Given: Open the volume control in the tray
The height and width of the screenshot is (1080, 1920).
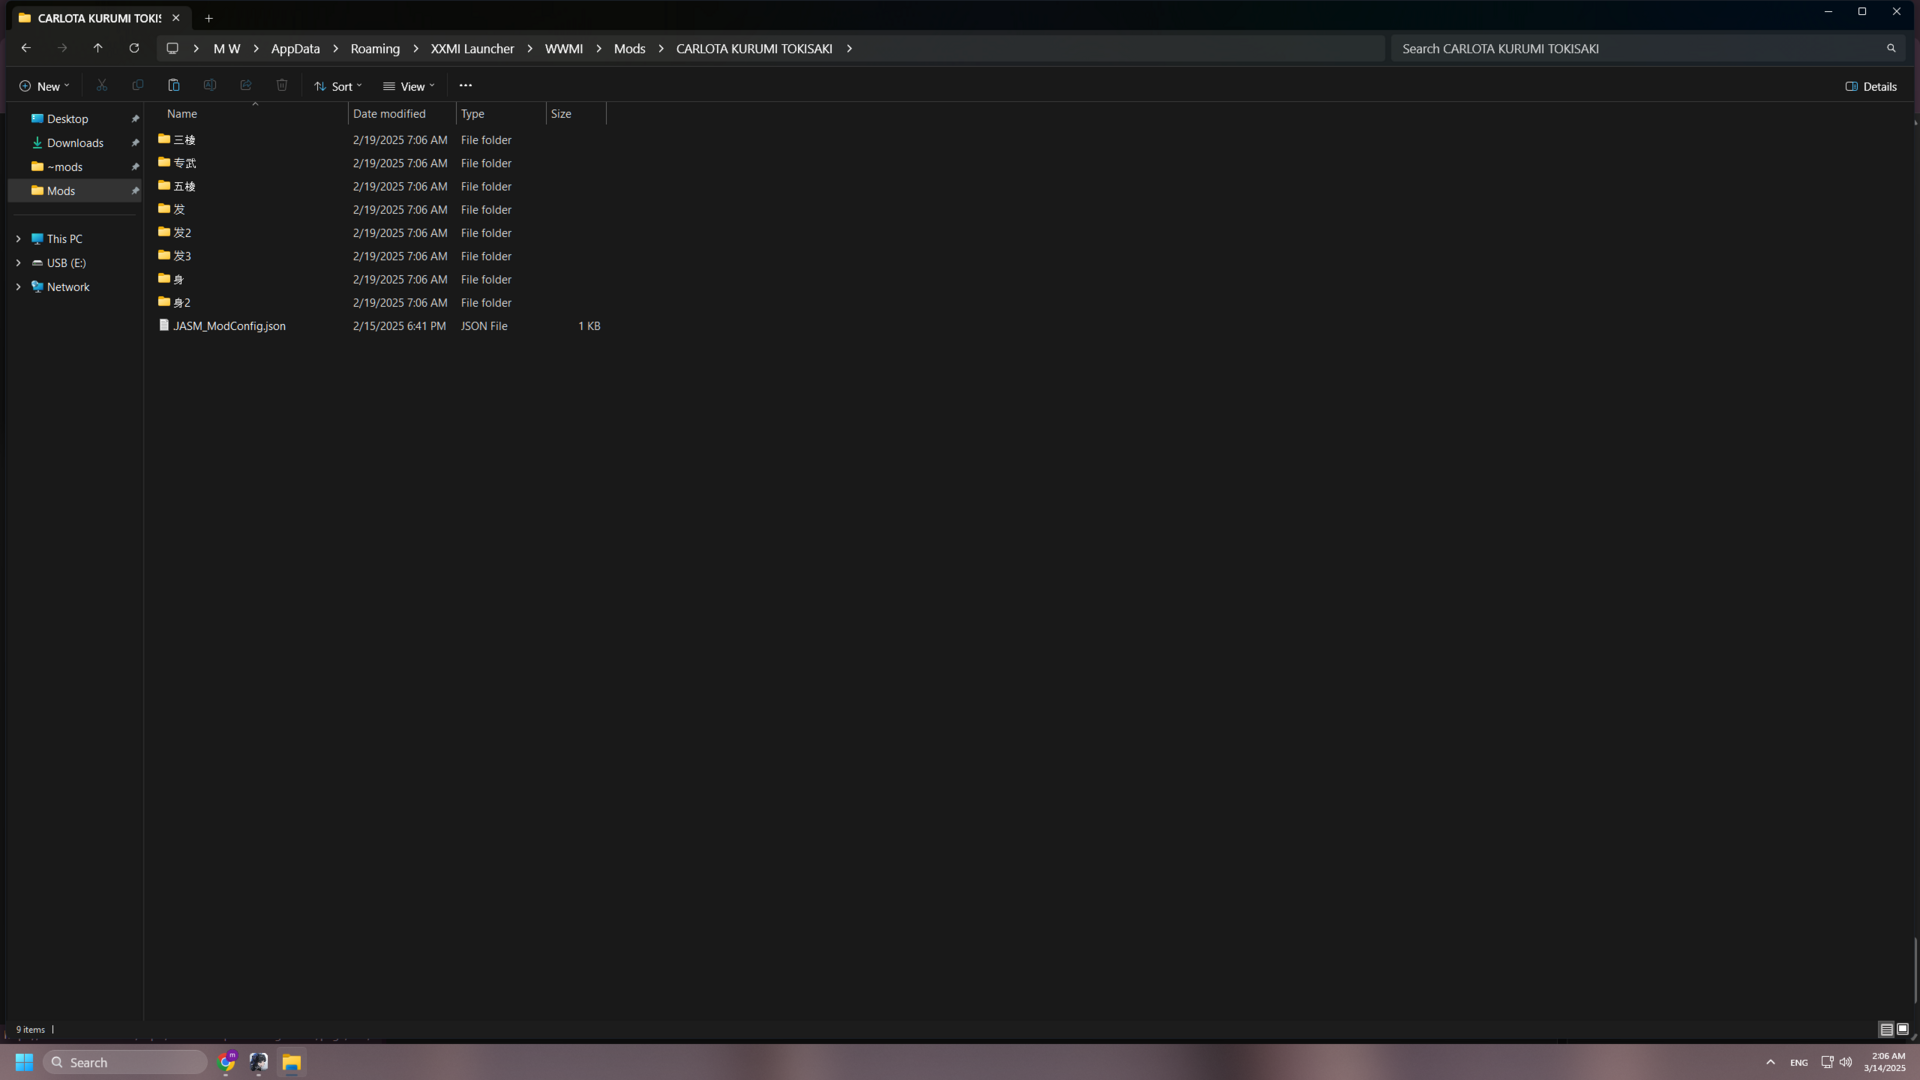Looking at the screenshot, I should [x=1846, y=1062].
